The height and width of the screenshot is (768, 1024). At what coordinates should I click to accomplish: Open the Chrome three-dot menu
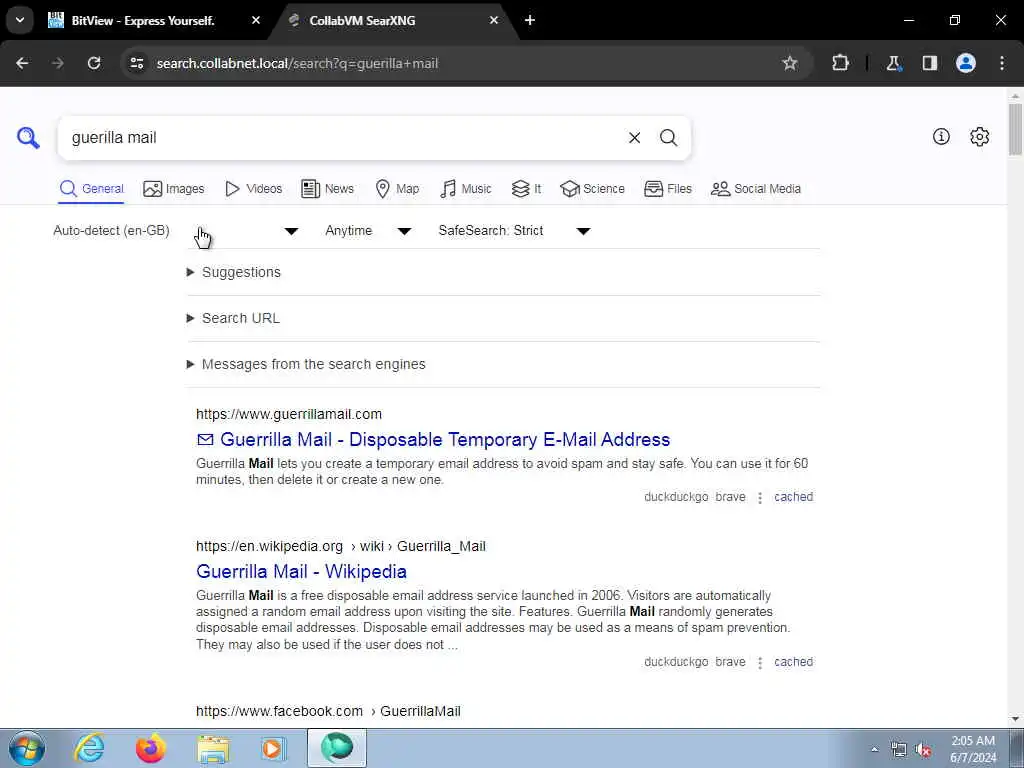(x=1002, y=63)
